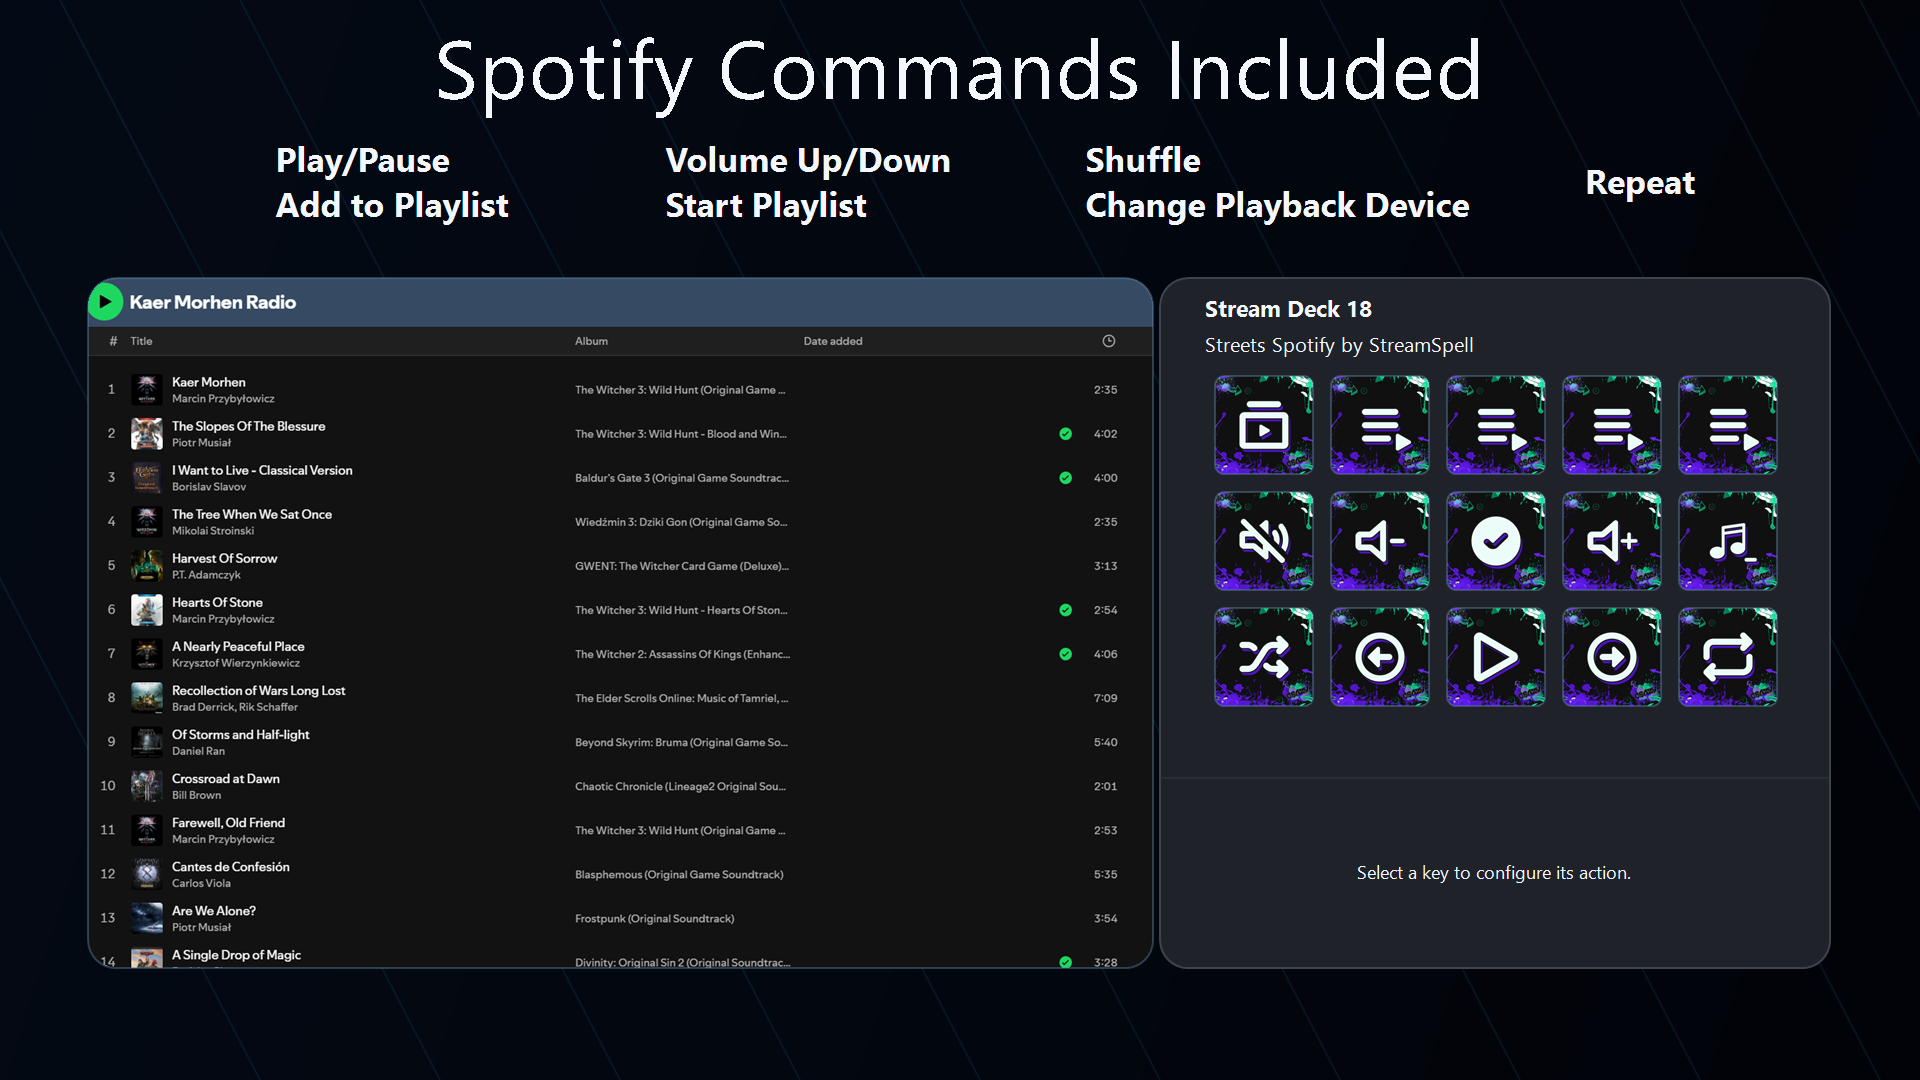Open album Beyond Skyrim: Bruma
The image size is (1920, 1080).
[x=681, y=742]
